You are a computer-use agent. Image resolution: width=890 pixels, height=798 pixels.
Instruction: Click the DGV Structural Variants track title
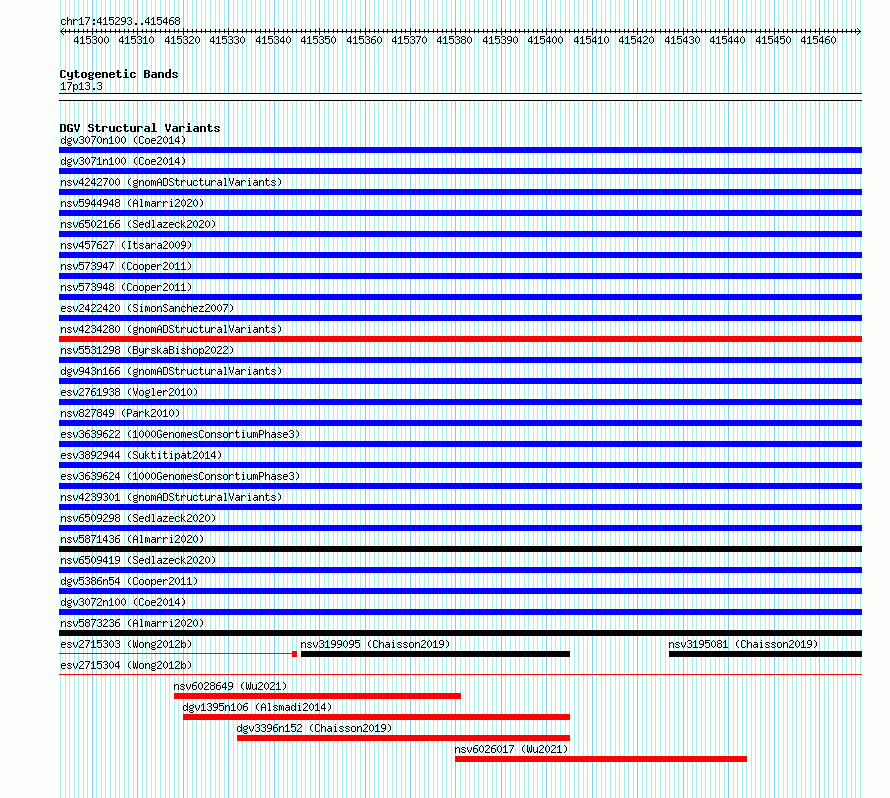coord(140,128)
